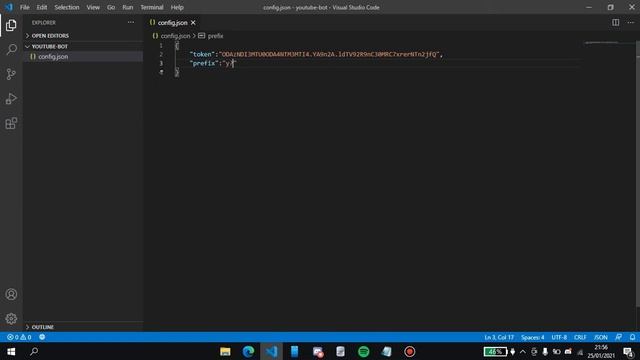This screenshot has width=640, height=360.
Task: Open the Windows Start menu
Action: coord(11,351)
